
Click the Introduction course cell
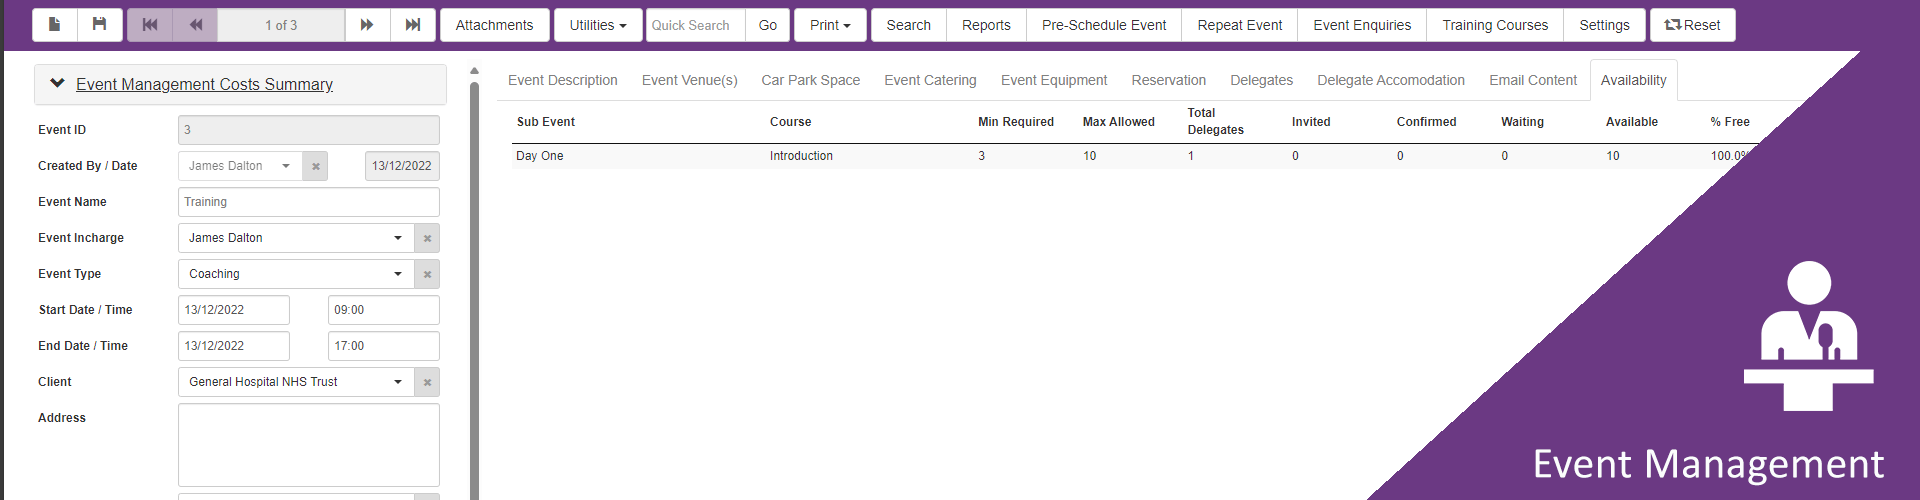801,156
